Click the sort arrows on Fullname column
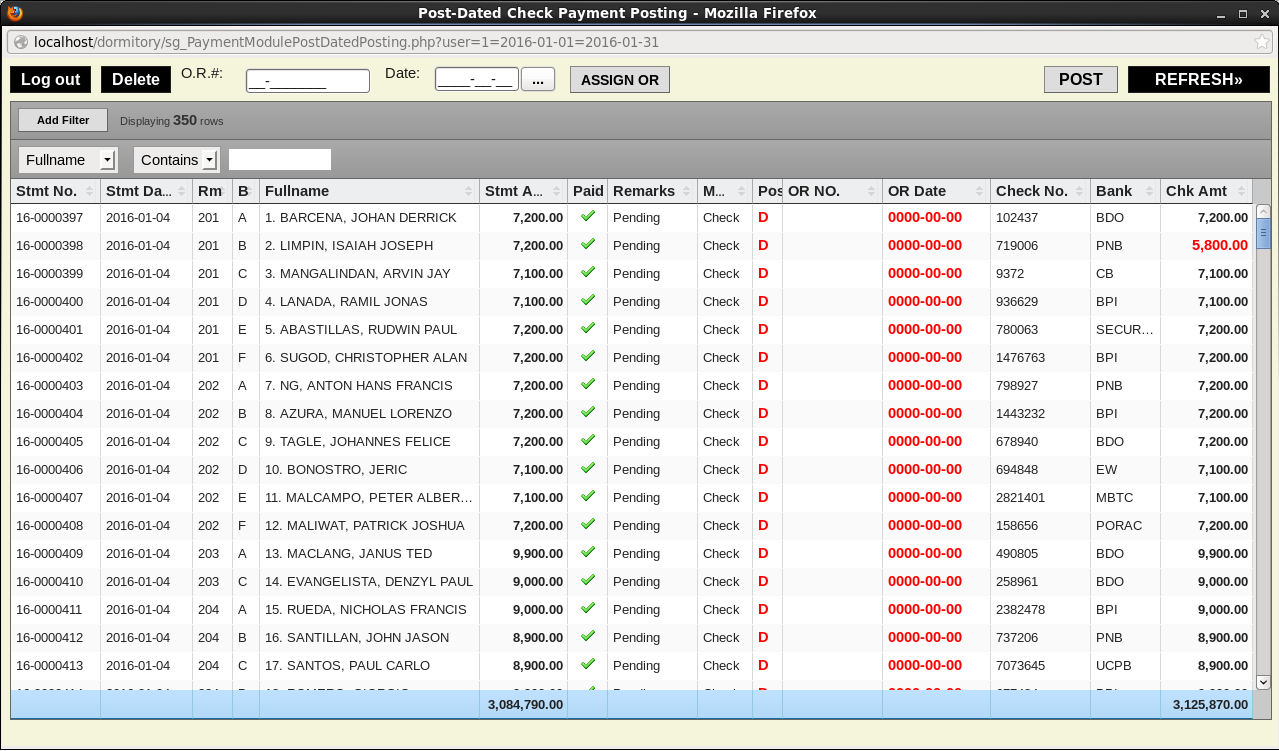The height and width of the screenshot is (751, 1279). pyautogui.click(x=468, y=191)
